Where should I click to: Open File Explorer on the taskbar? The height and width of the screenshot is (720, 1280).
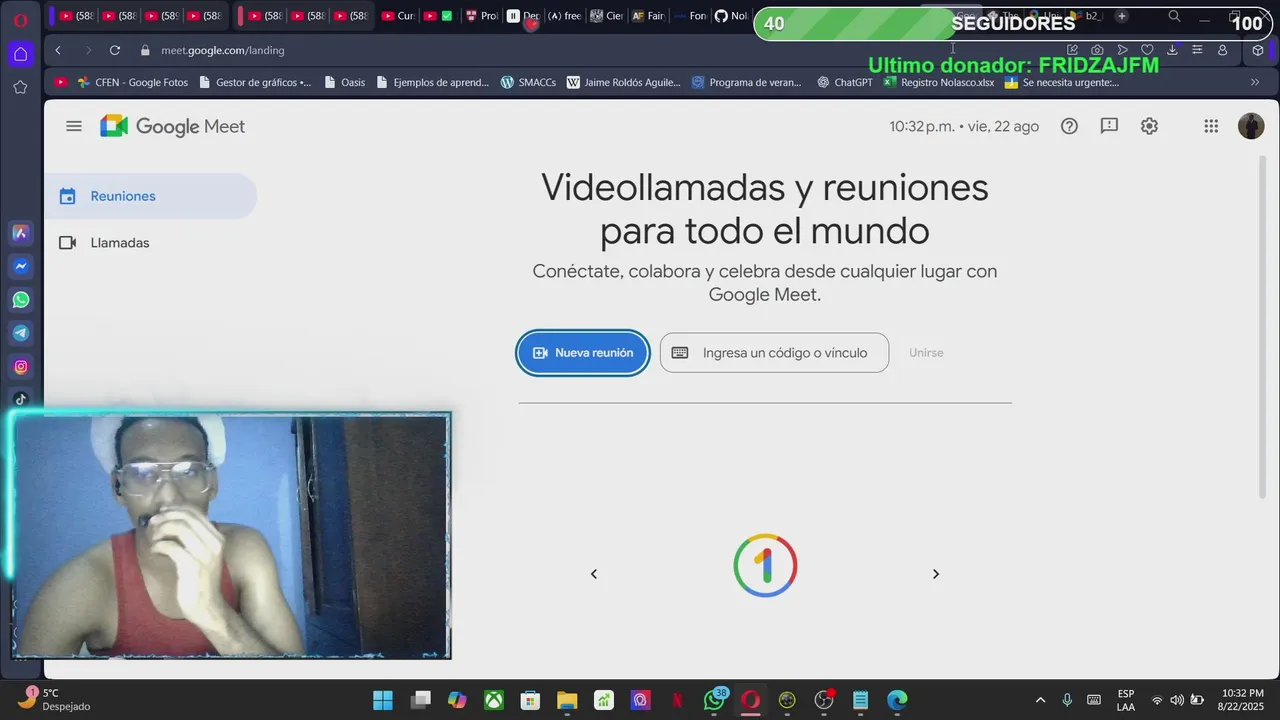point(567,700)
